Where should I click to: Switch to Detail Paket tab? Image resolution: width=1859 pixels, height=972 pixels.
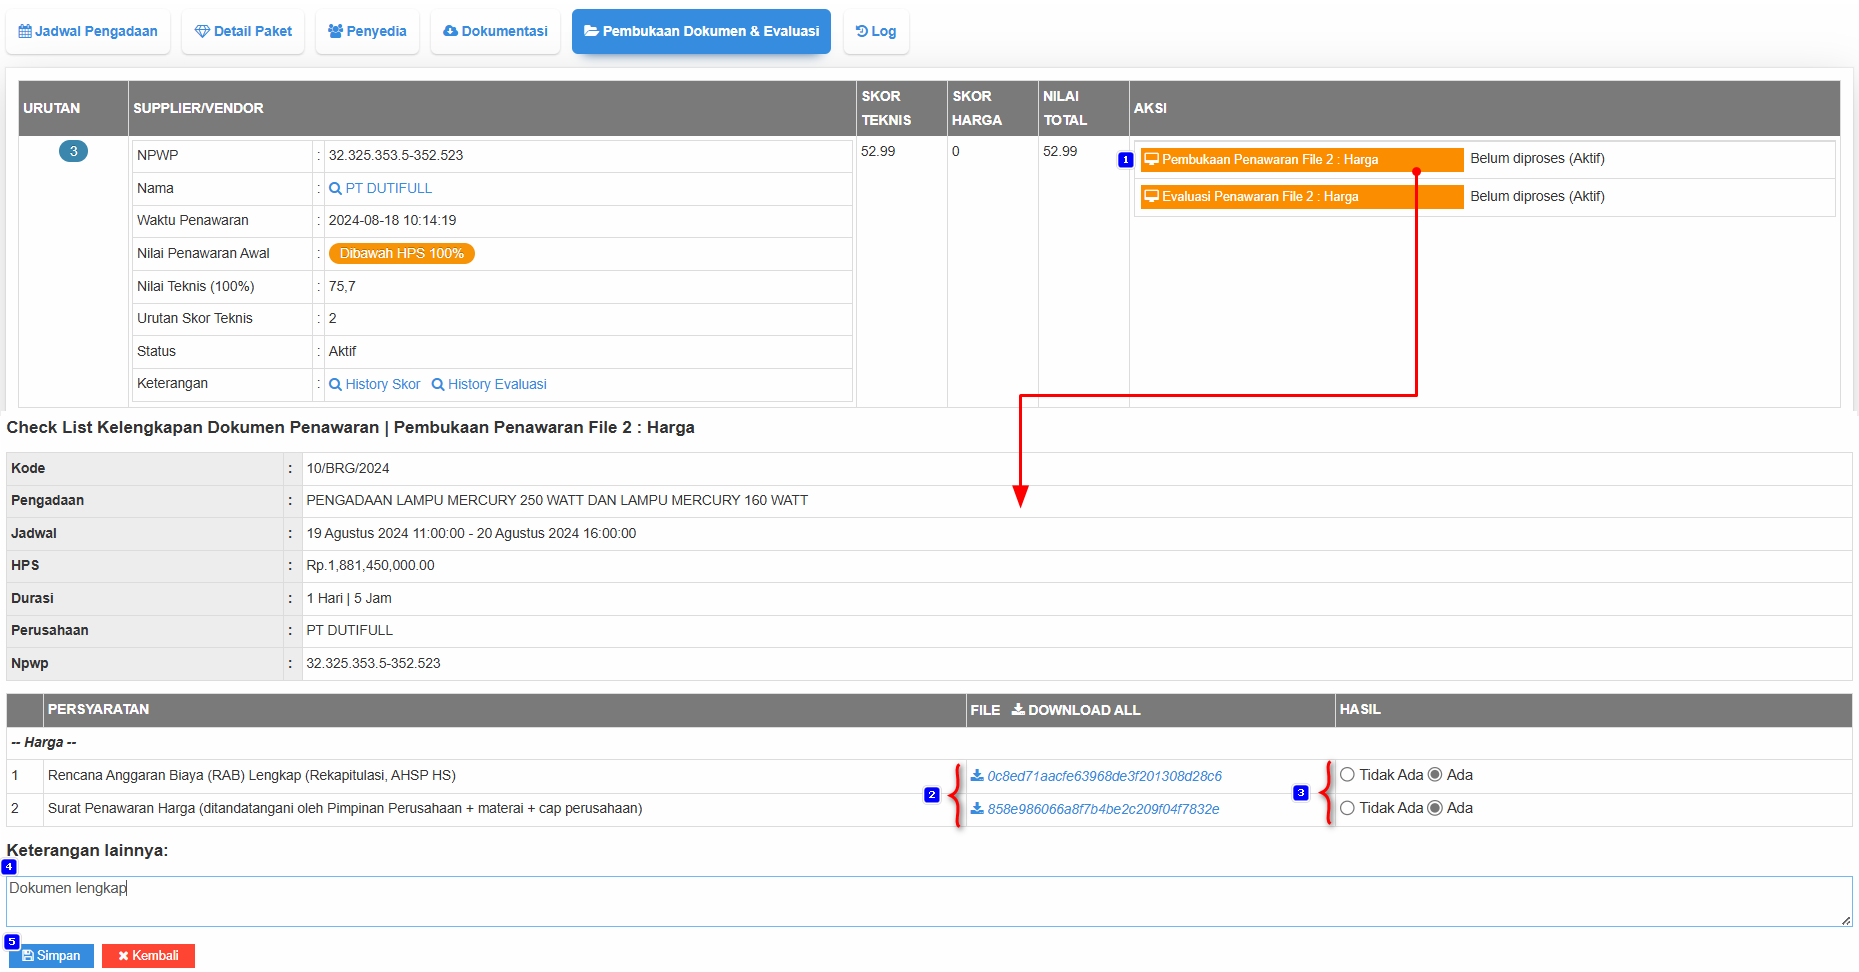coord(243,31)
